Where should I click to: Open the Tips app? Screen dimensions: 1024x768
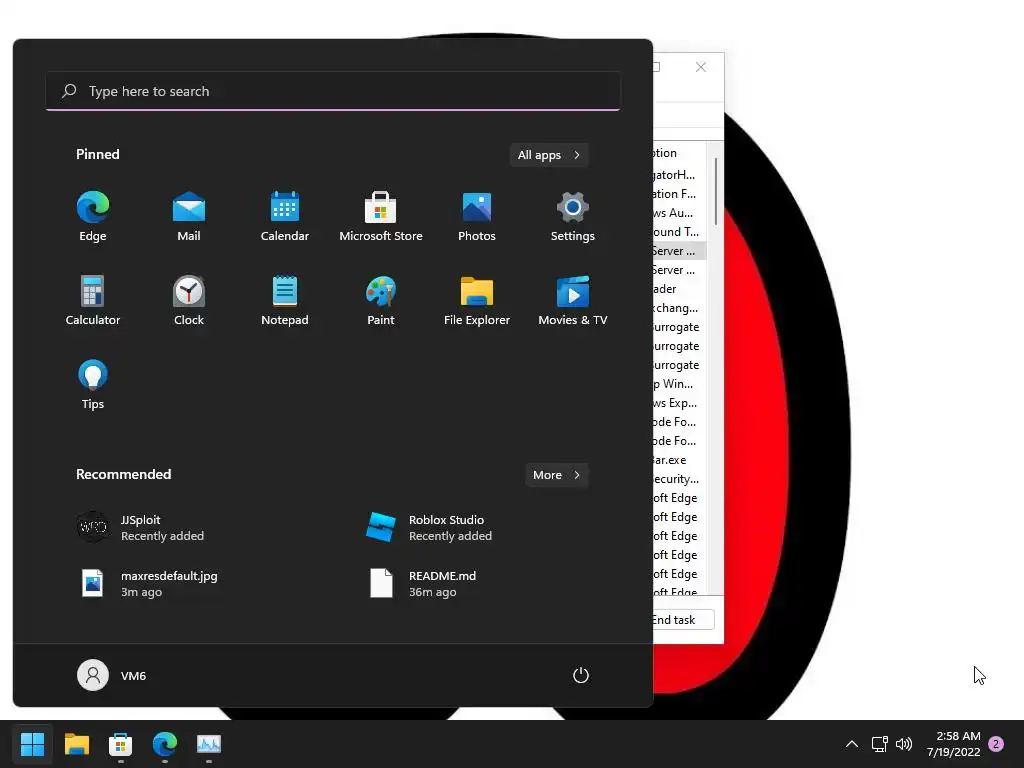coord(93,385)
